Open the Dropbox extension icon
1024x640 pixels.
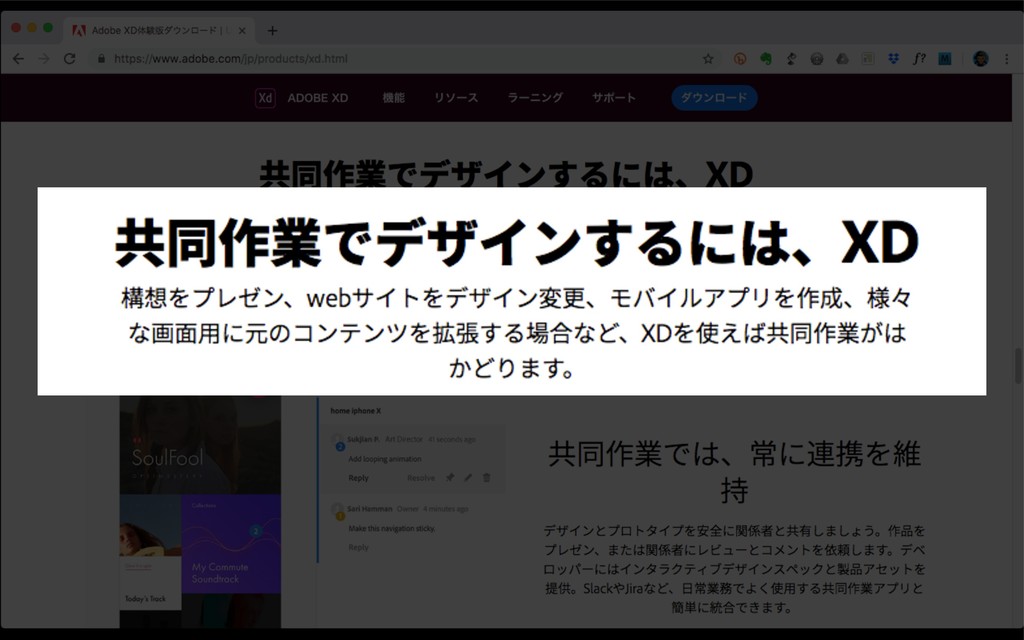pos(893,59)
